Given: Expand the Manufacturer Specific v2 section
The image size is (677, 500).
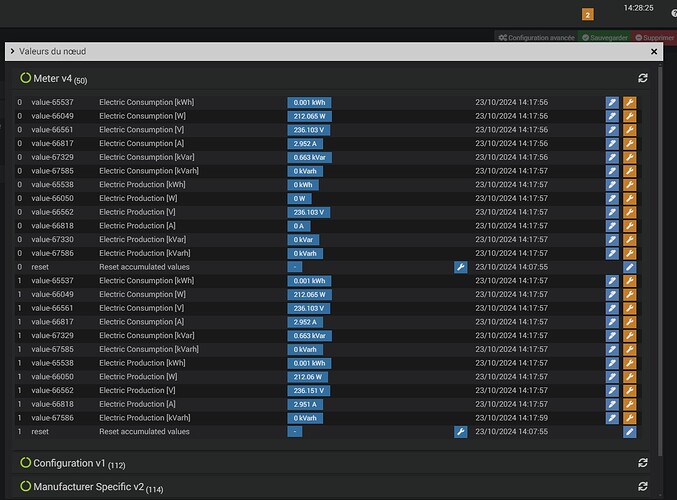Looking at the screenshot, I should tap(88, 487).
